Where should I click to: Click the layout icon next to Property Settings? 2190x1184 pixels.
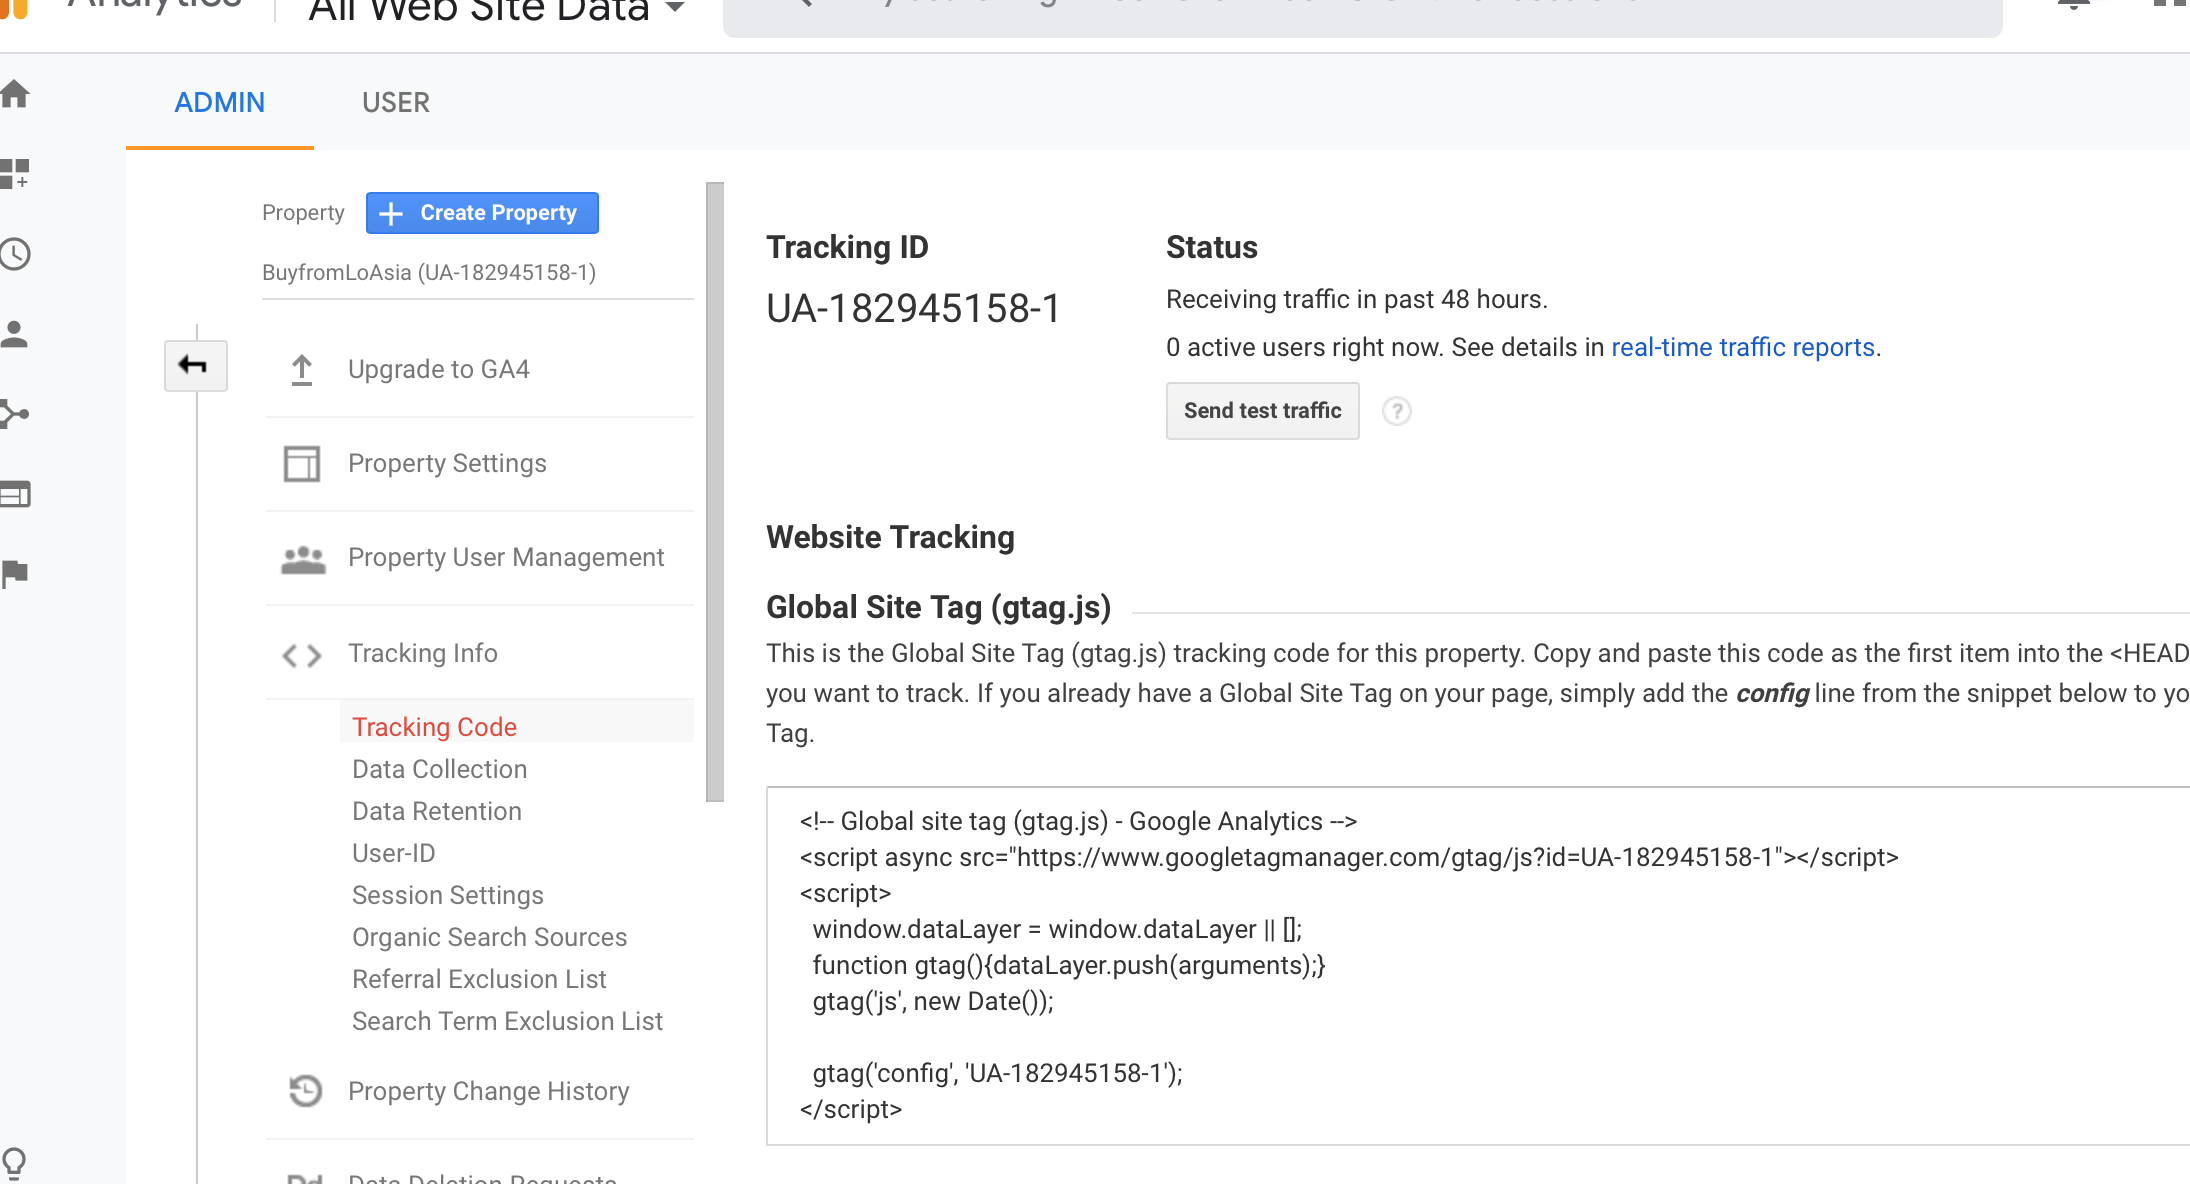click(x=301, y=464)
